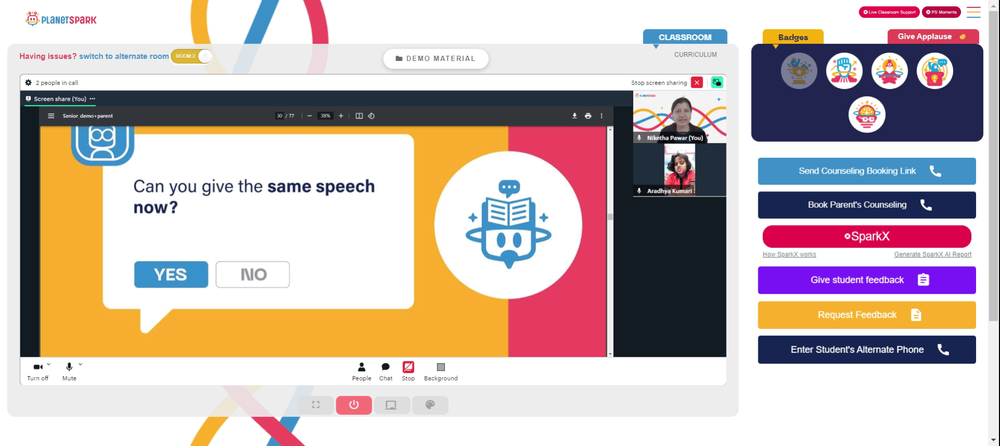Select Aradhya Kumari video tile

point(679,170)
